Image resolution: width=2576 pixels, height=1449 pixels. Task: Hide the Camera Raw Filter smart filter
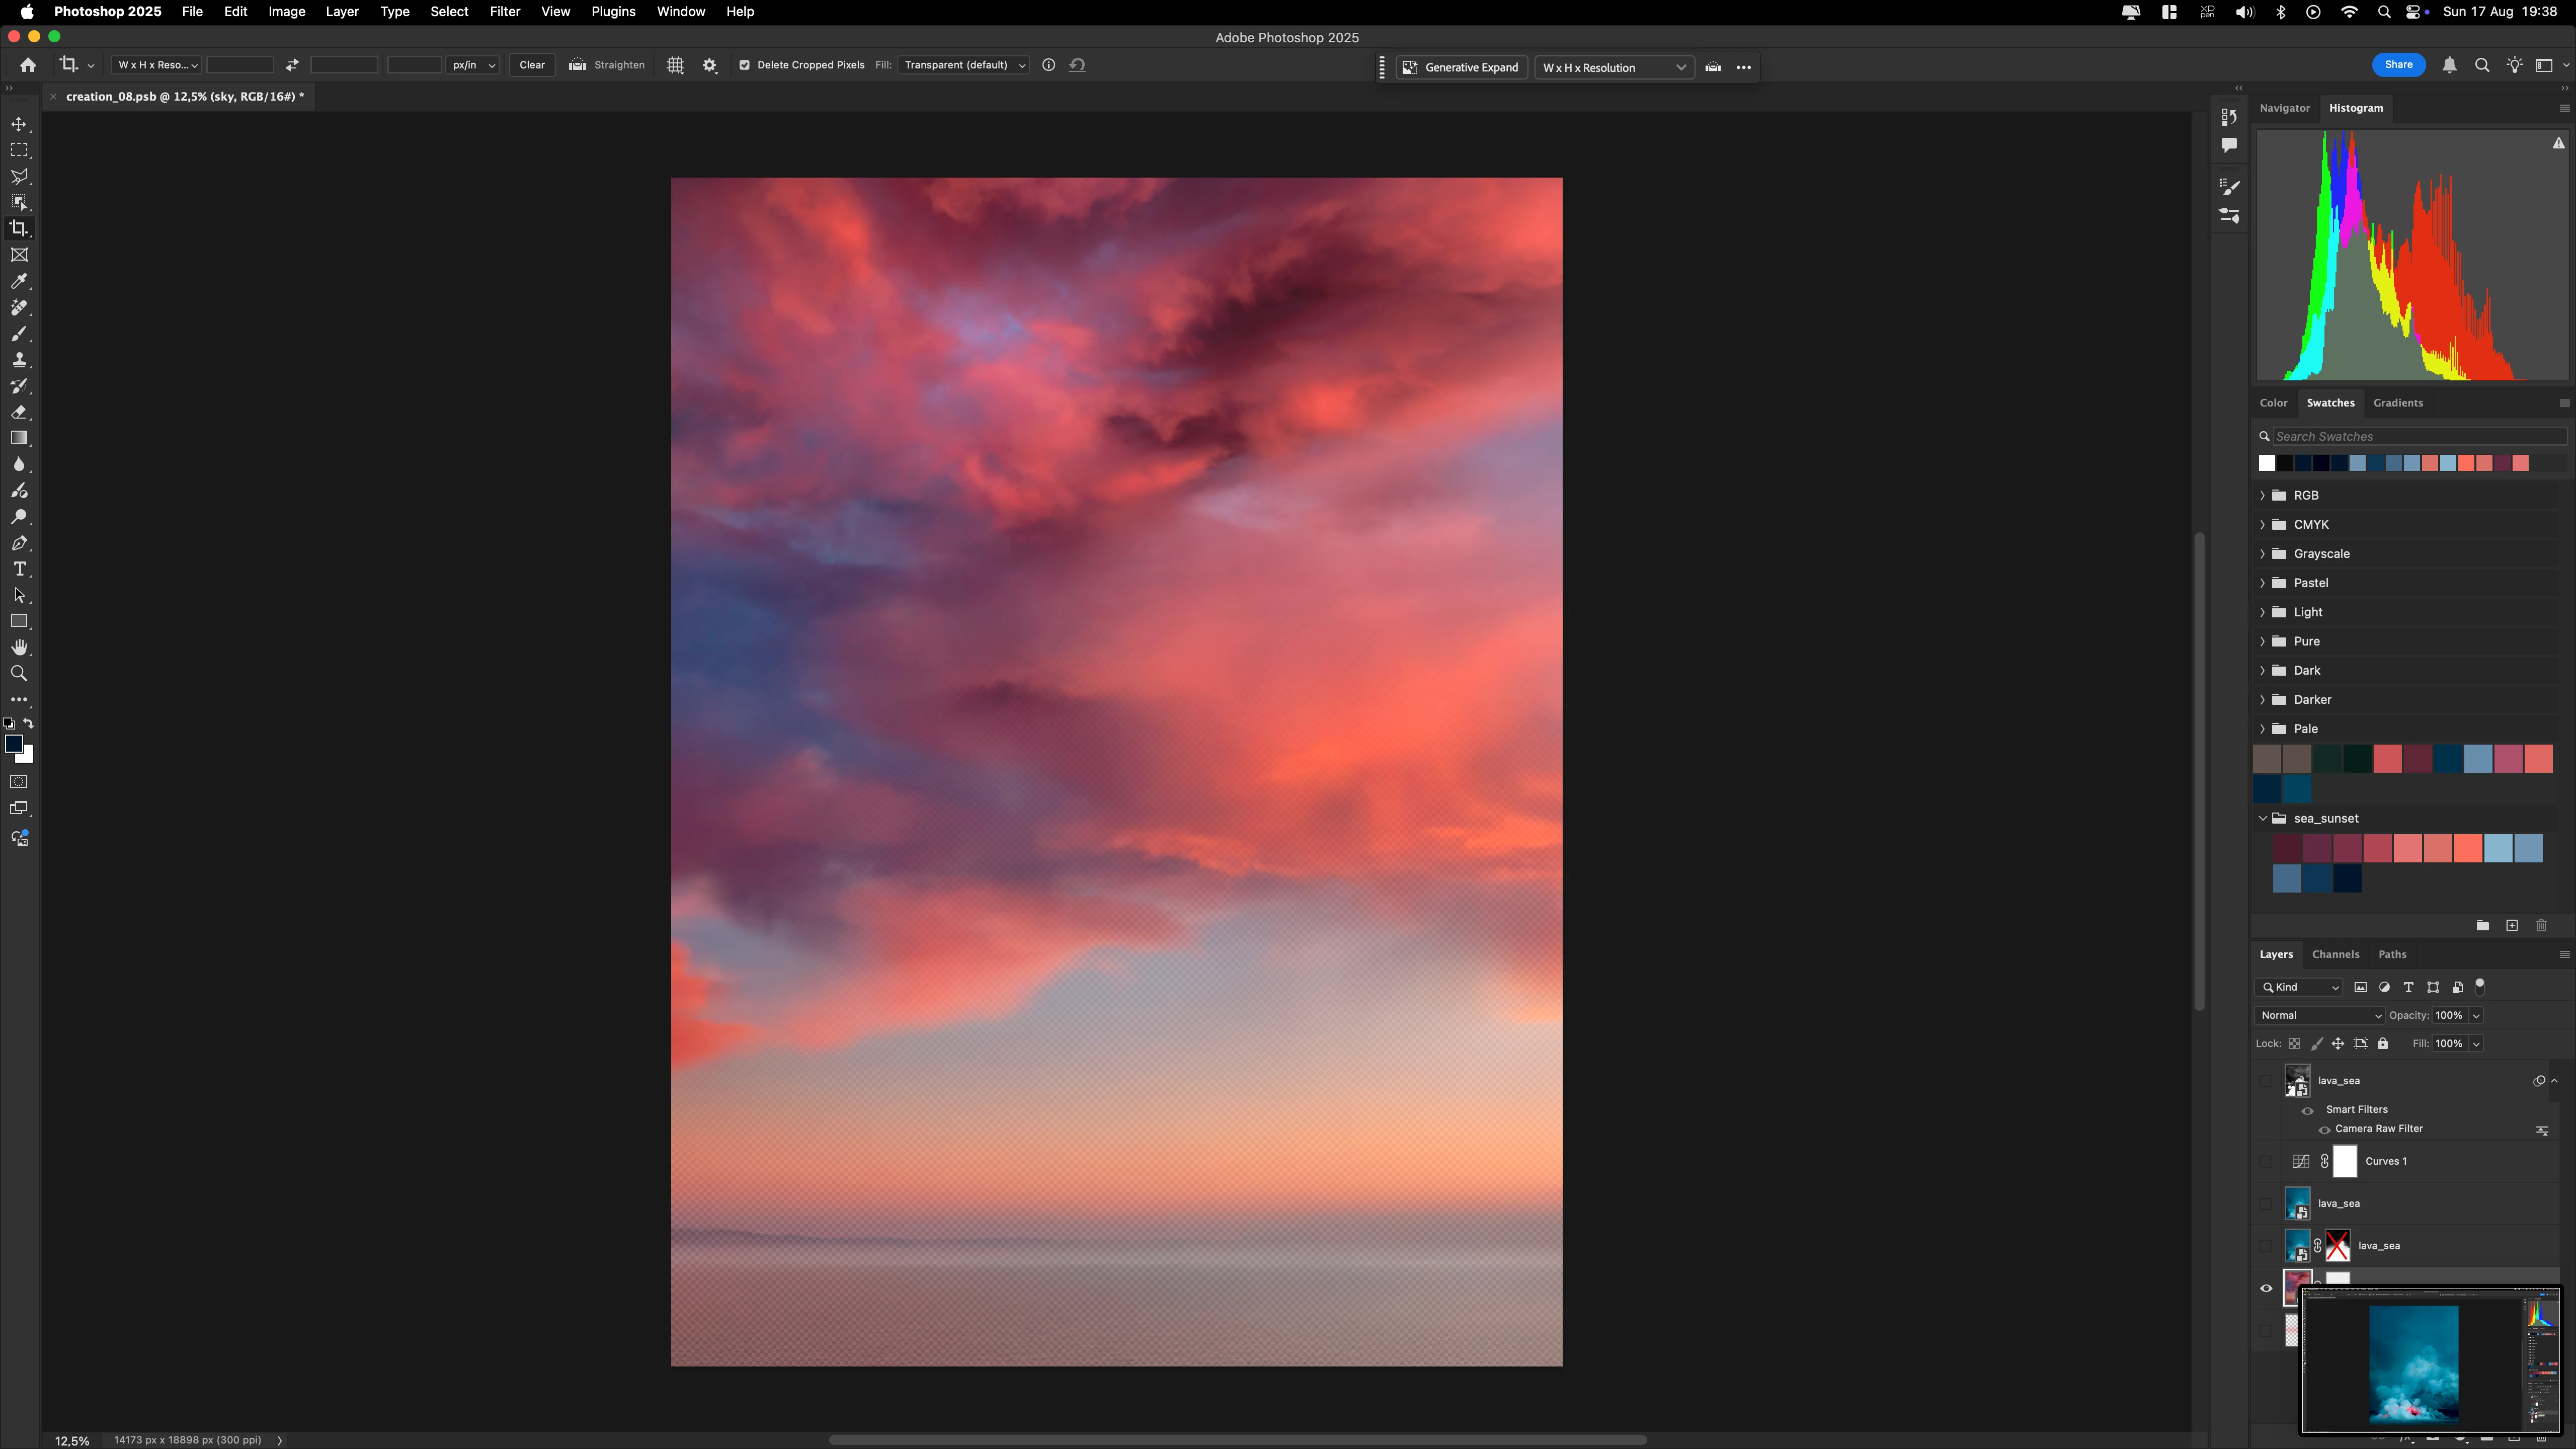point(2324,1129)
